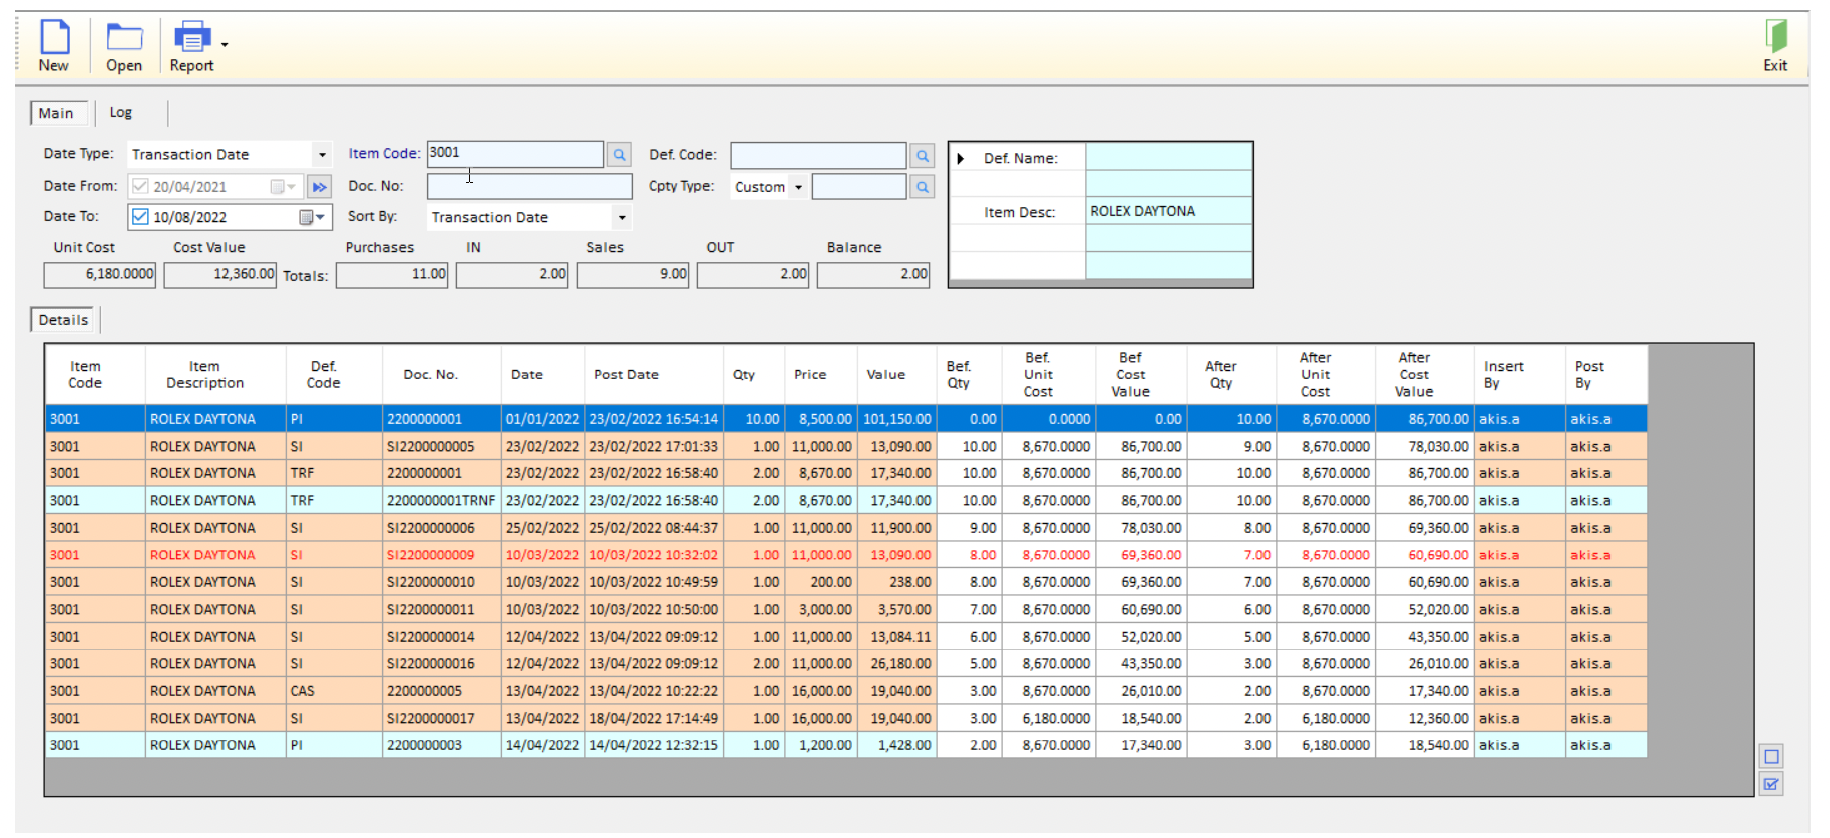Click the Value 3,570.00 cell

[897, 609]
